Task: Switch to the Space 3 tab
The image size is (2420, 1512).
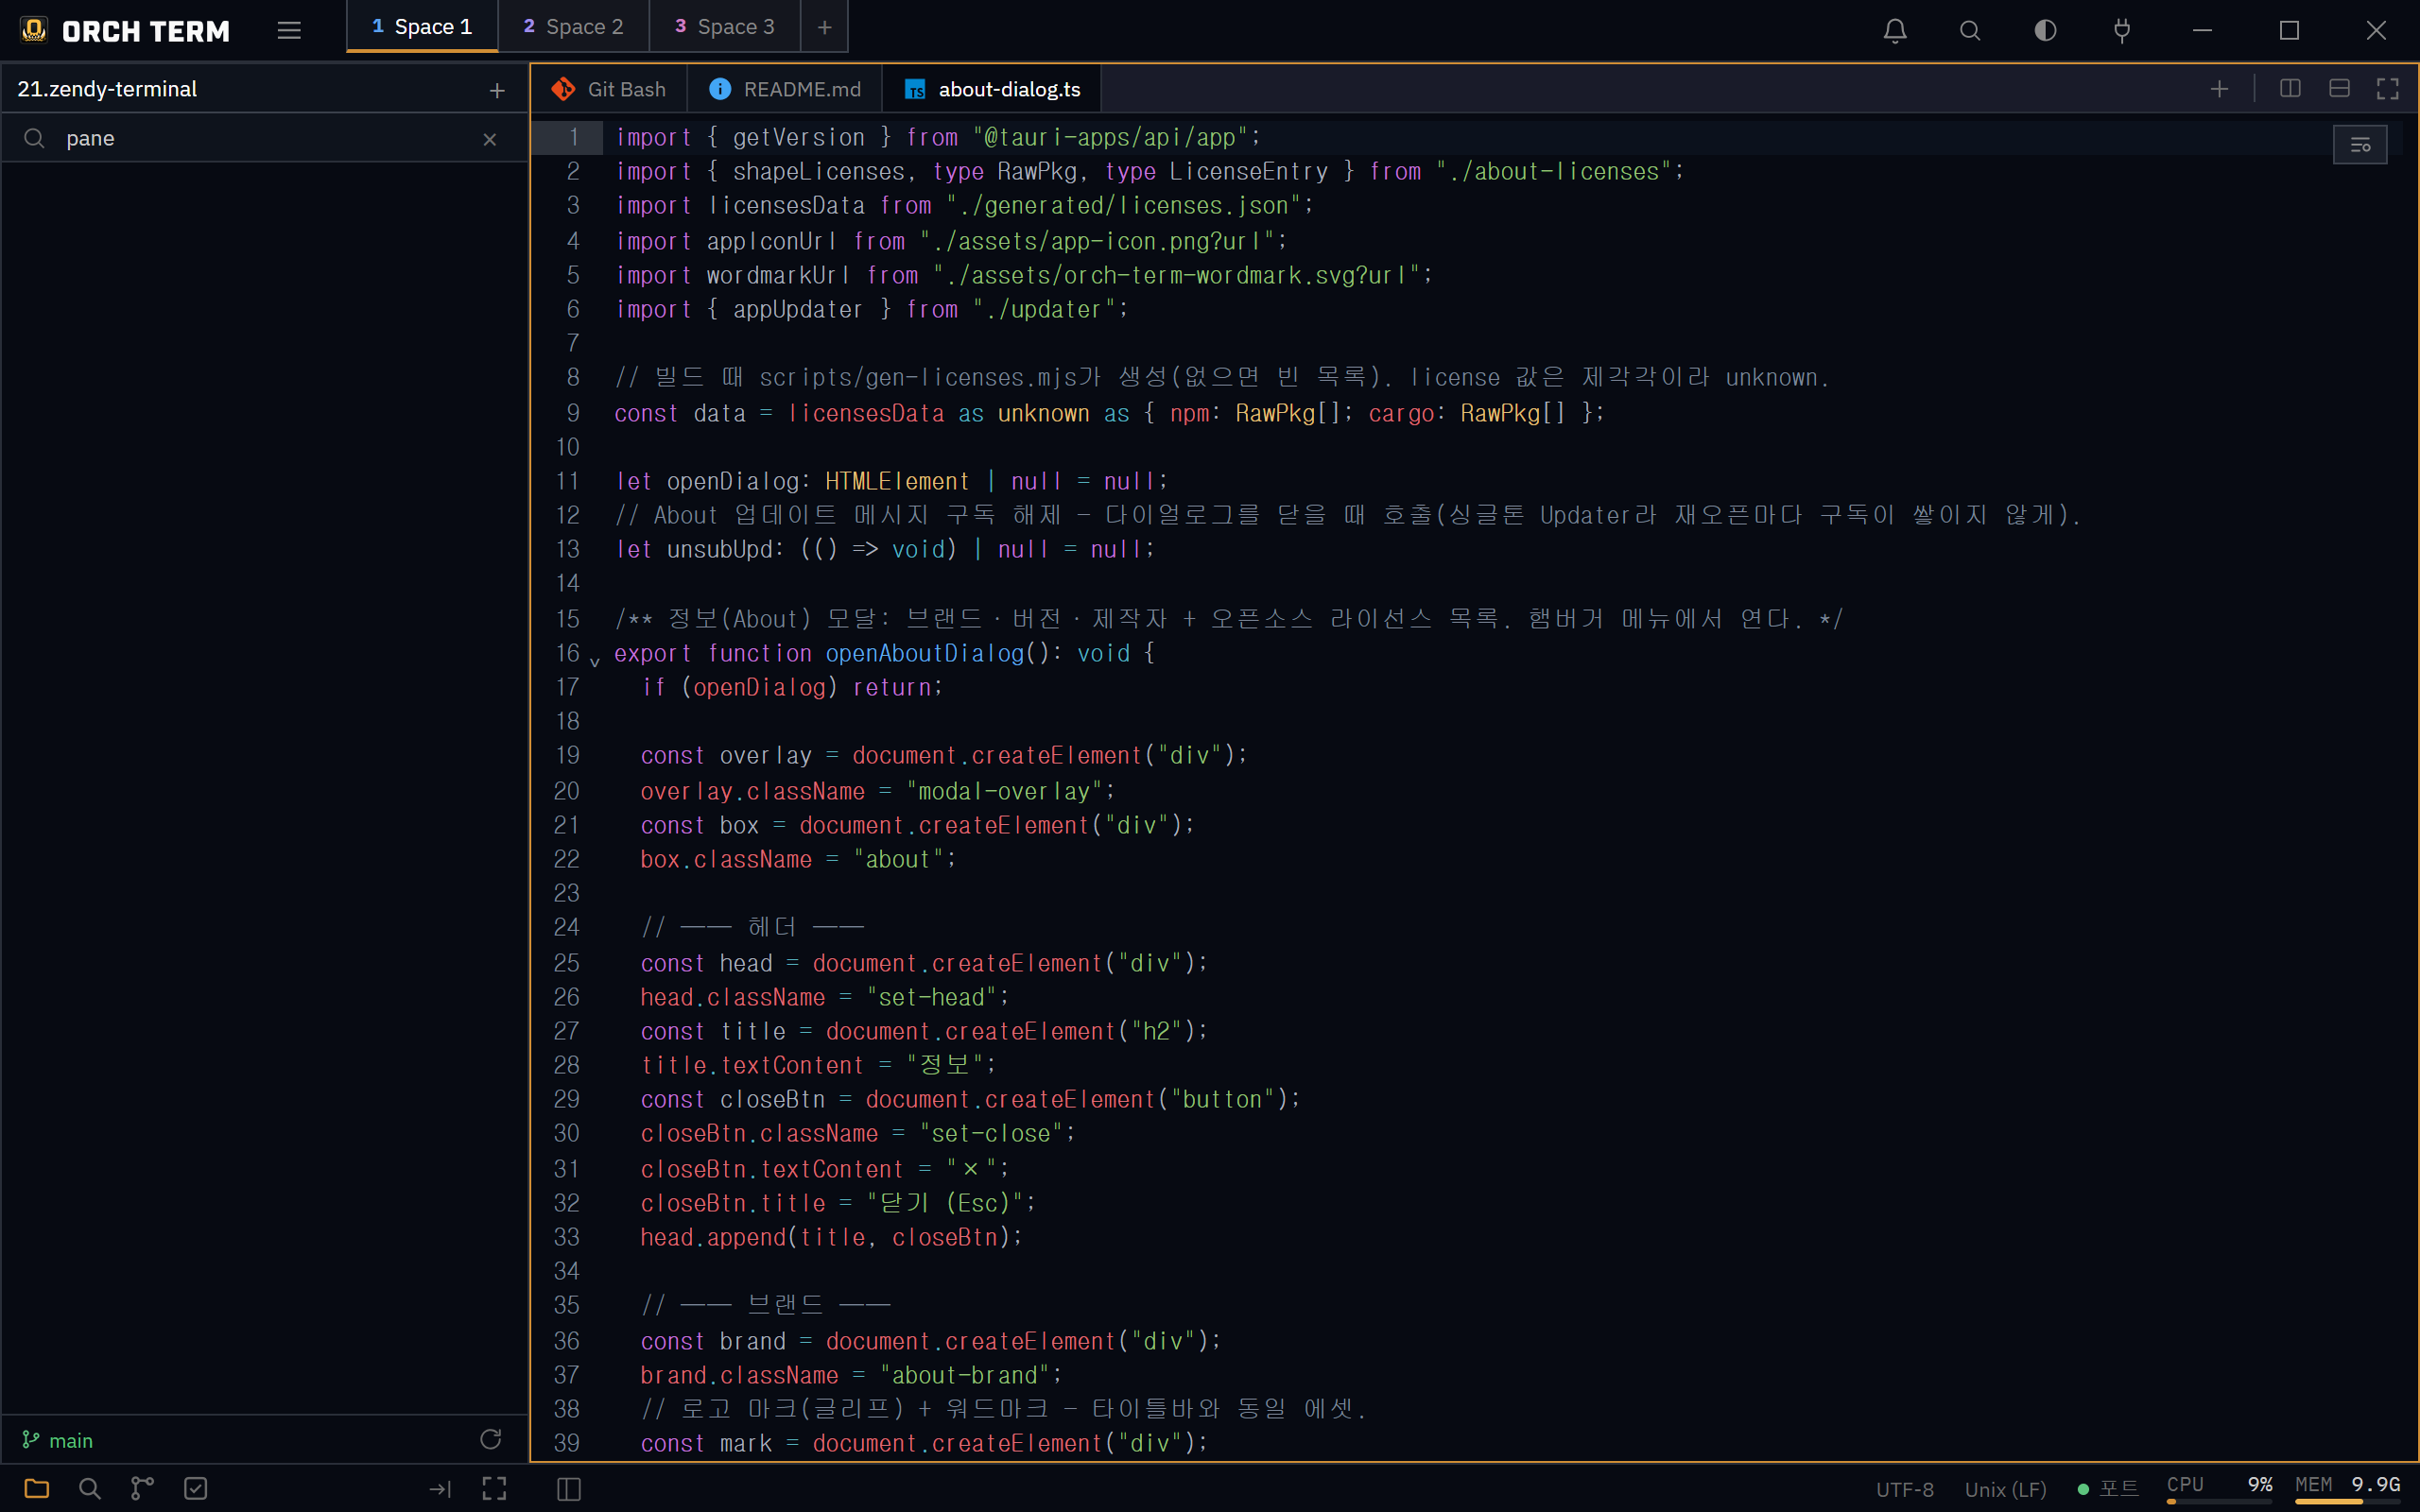Action: coord(725,27)
